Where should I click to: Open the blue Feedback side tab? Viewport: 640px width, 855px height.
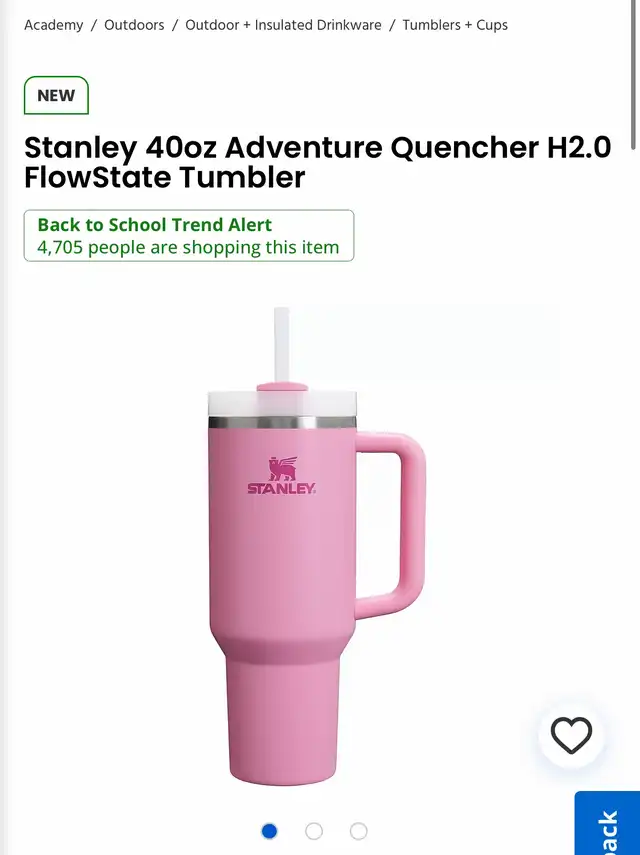point(607,823)
